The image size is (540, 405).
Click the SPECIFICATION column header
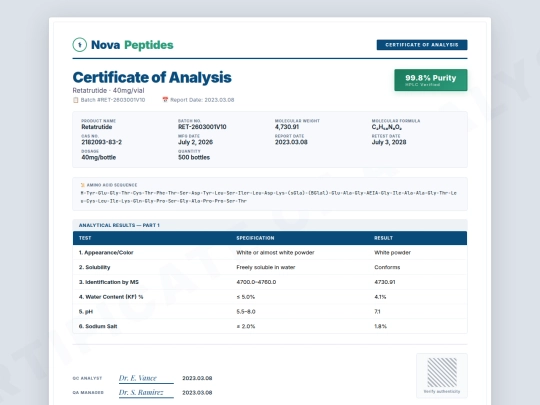[255, 238]
